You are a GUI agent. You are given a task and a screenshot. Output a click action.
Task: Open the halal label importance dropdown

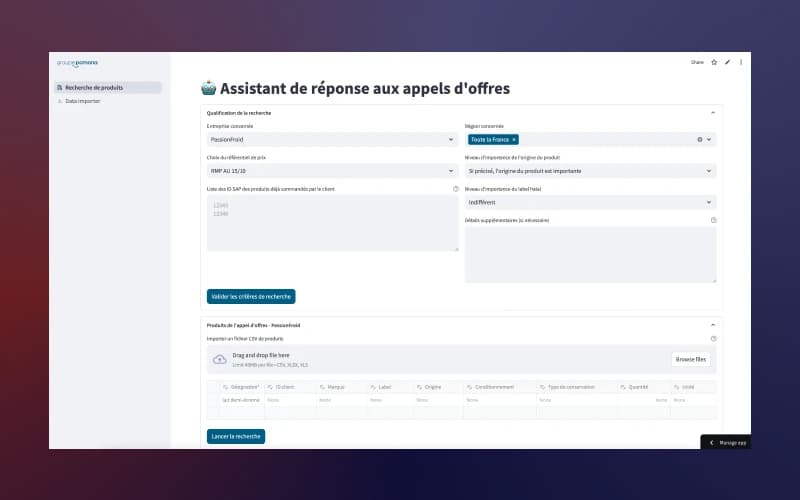[x=590, y=202]
